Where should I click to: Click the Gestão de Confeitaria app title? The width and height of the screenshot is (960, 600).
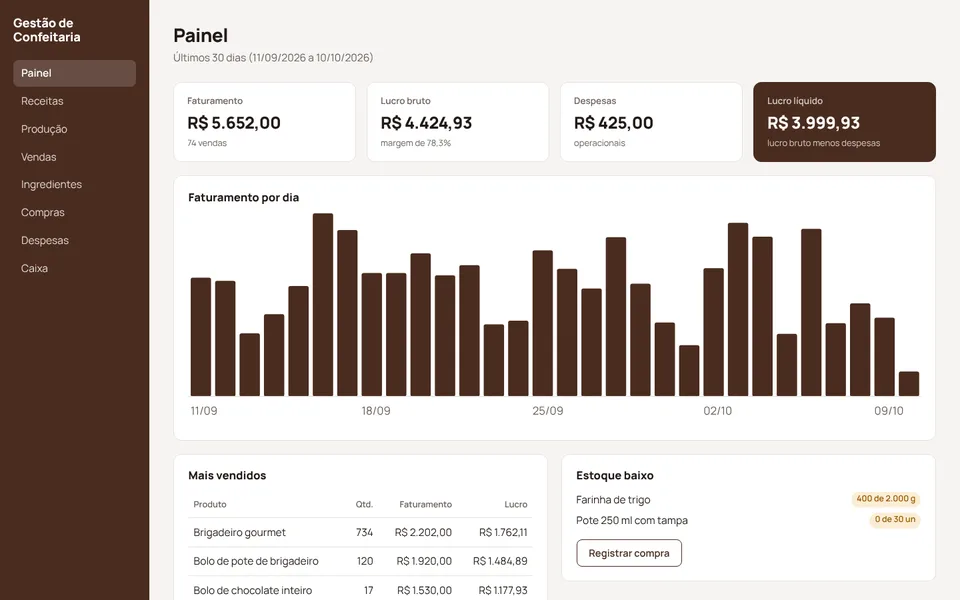(x=47, y=30)
